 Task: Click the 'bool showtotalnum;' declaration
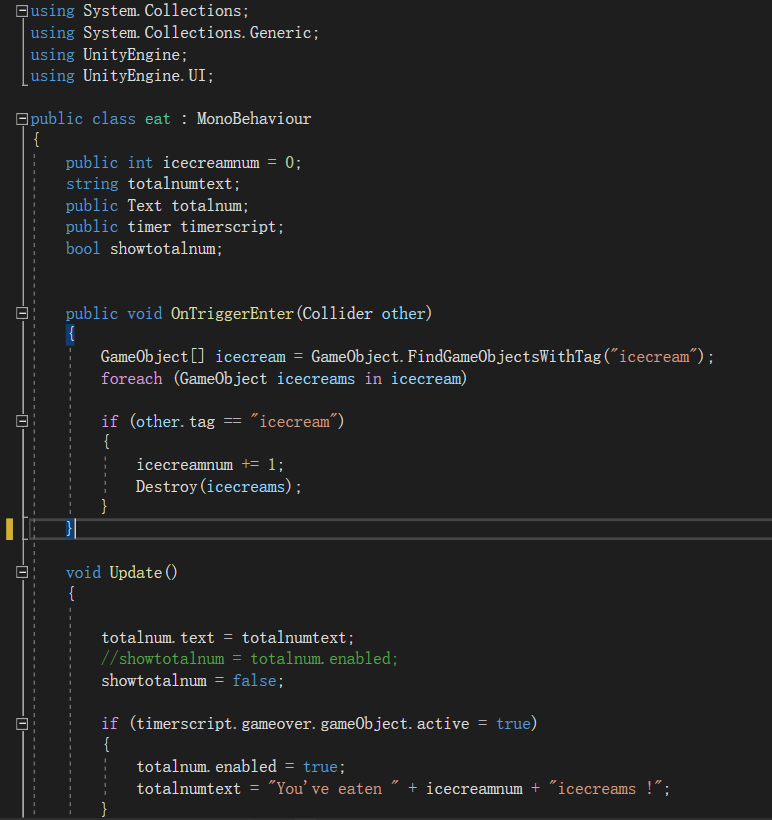click(x=144, y=249)
